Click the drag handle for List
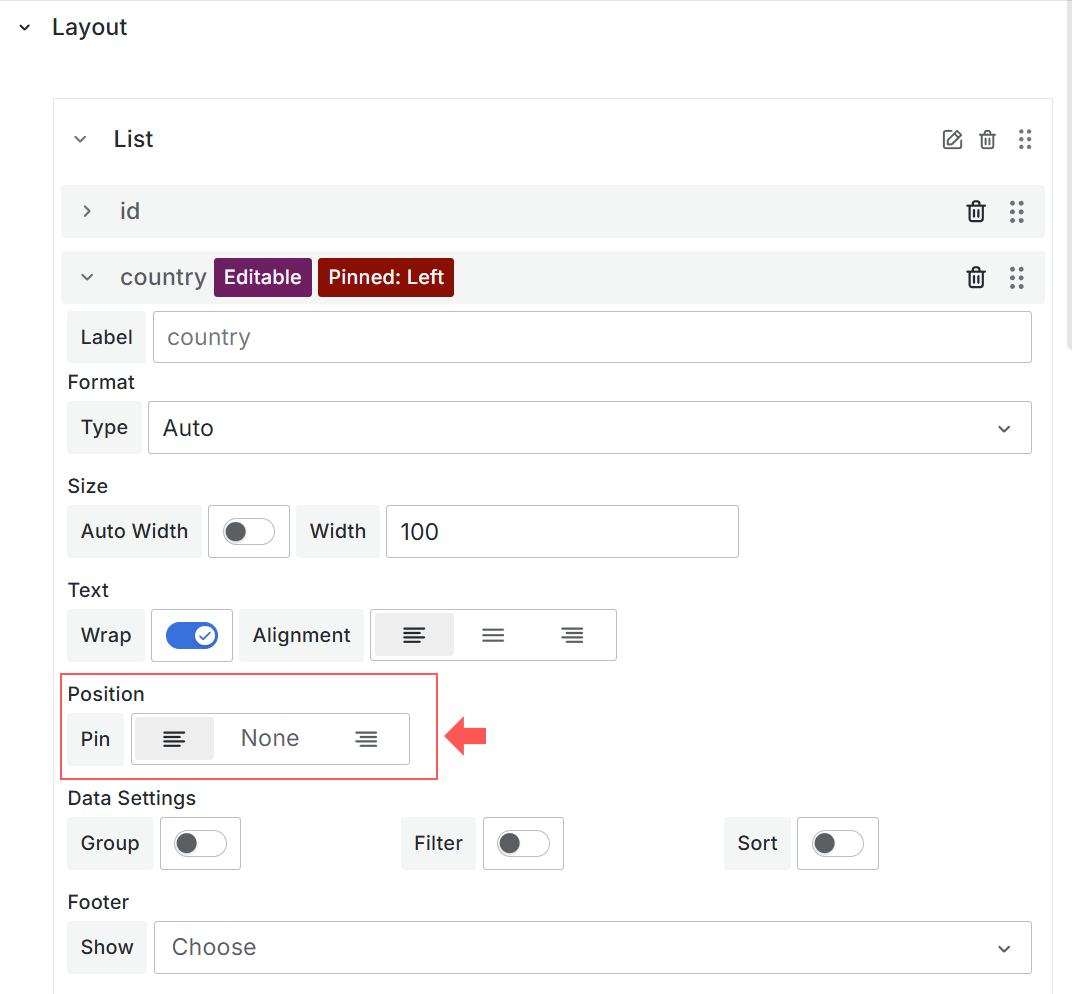The width and height of the screenshot is (1072, 994). pyautogui.click(x=1024, y=140)
